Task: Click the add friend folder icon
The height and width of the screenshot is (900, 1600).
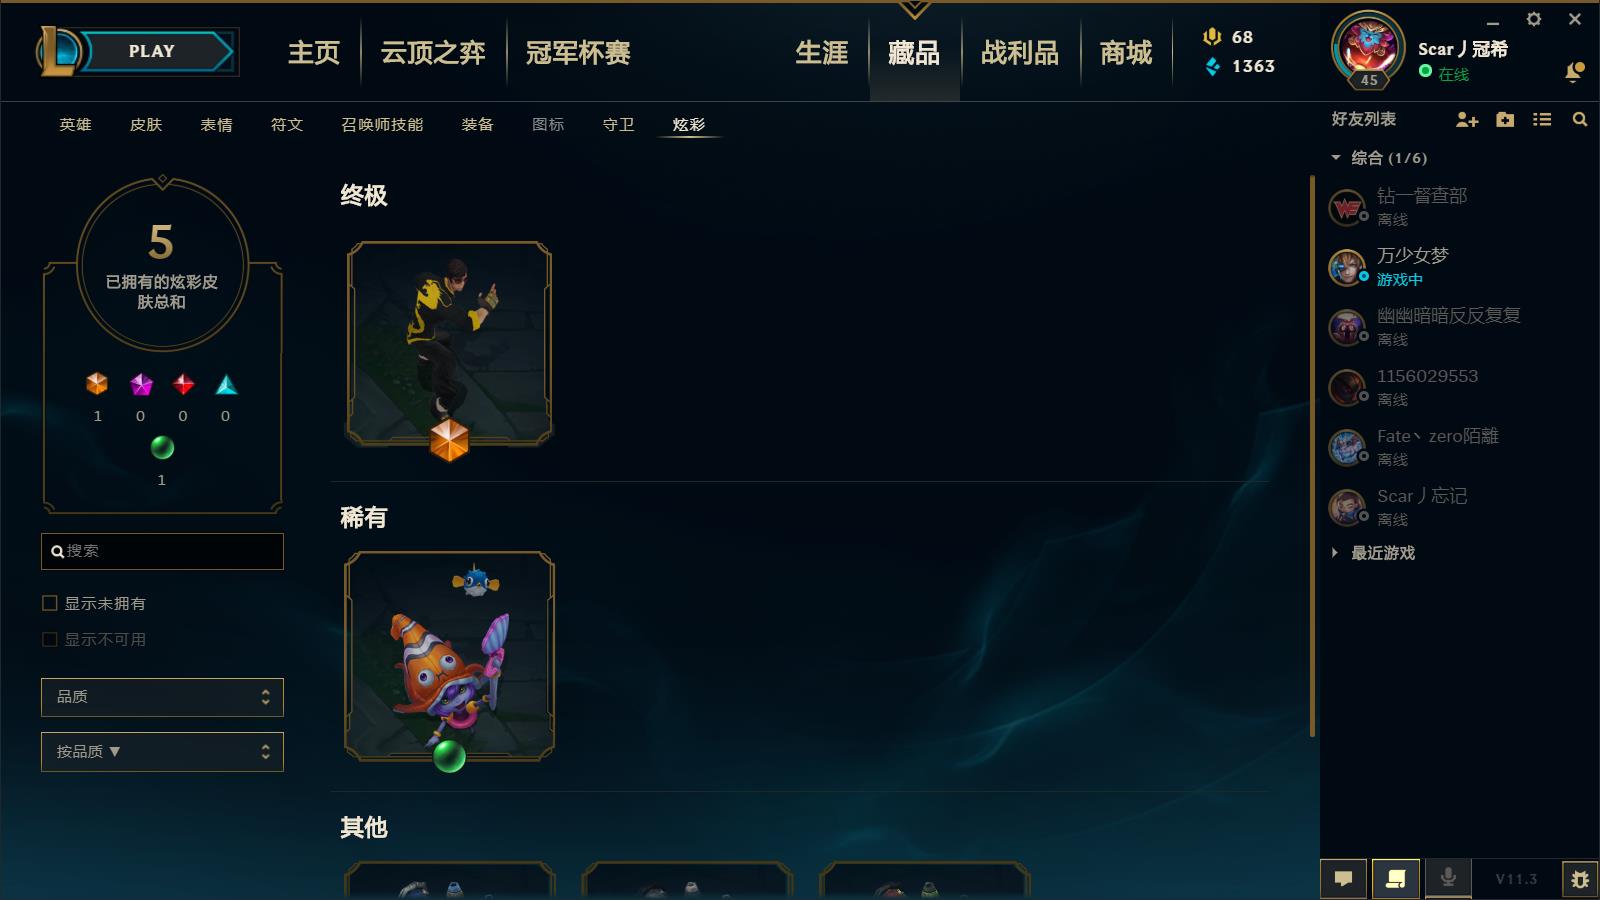Action: point(1505,120)
